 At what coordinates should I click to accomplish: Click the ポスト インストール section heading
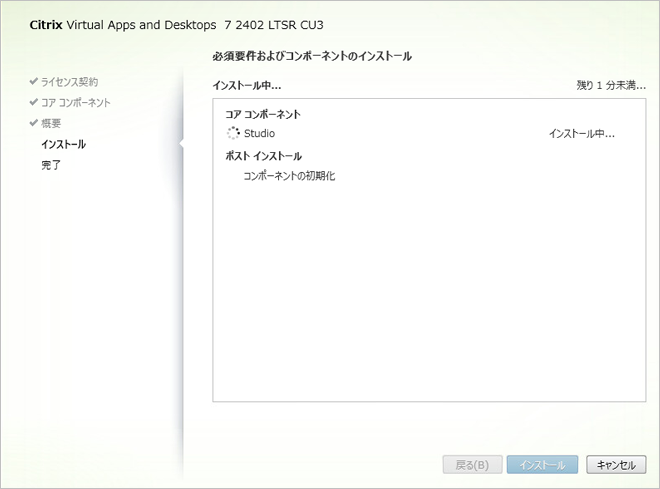(x=264, y=156)
